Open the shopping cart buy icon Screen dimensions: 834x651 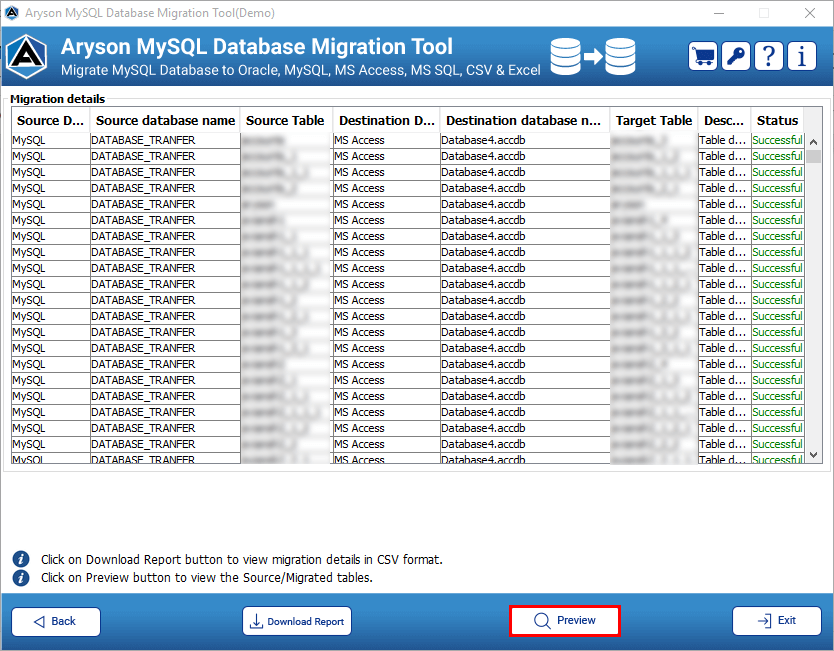click(x=703, y=56)
